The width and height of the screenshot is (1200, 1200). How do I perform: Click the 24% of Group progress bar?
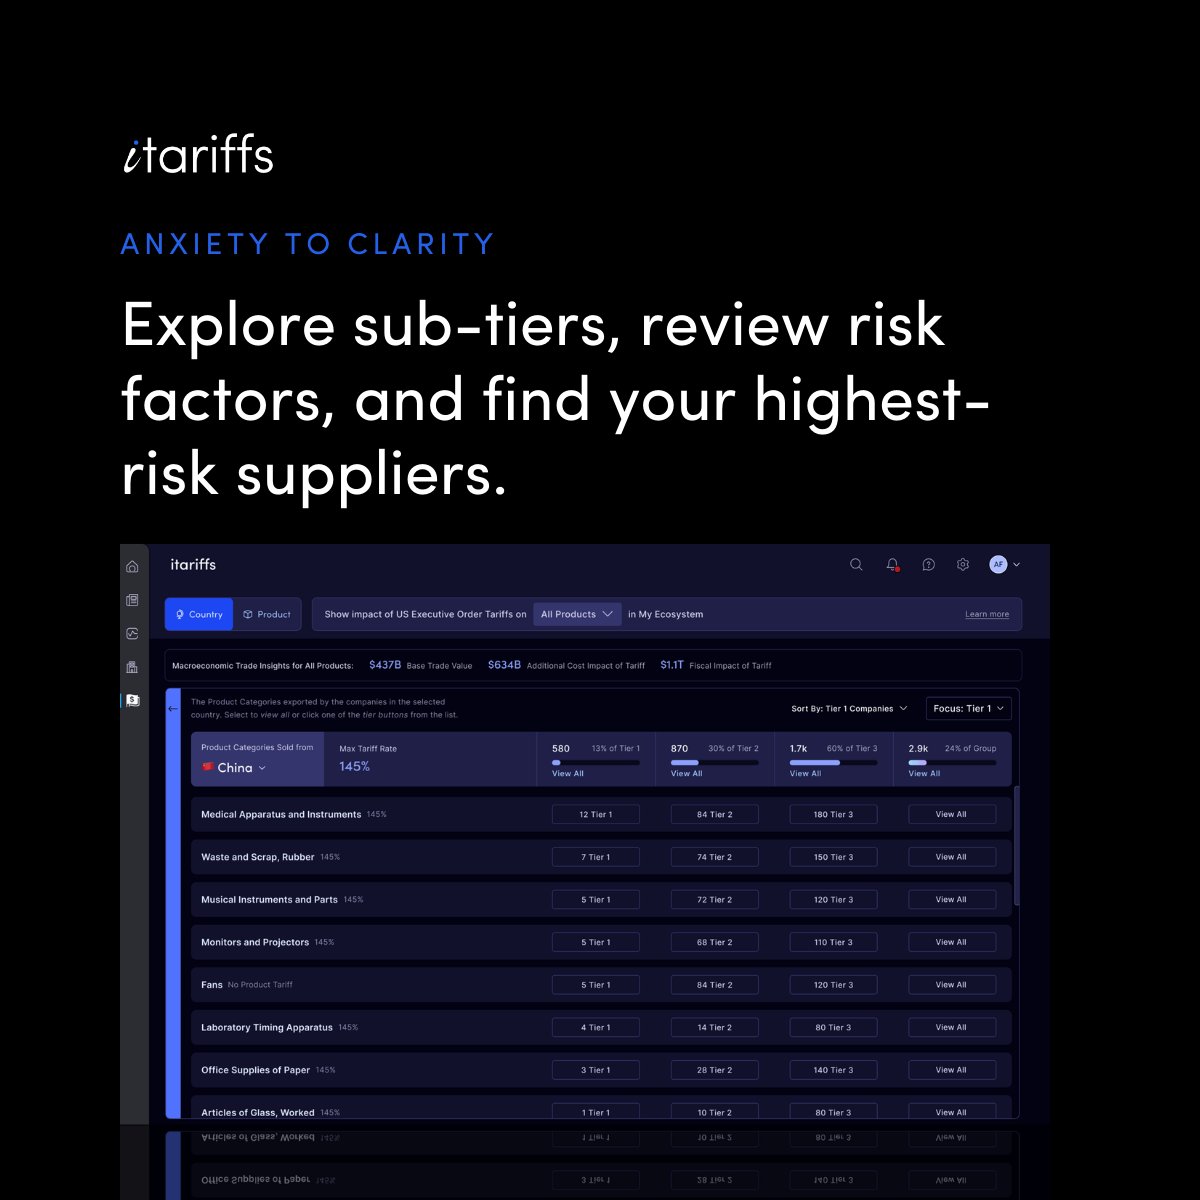pyautogui.click(x=952, y=762)
